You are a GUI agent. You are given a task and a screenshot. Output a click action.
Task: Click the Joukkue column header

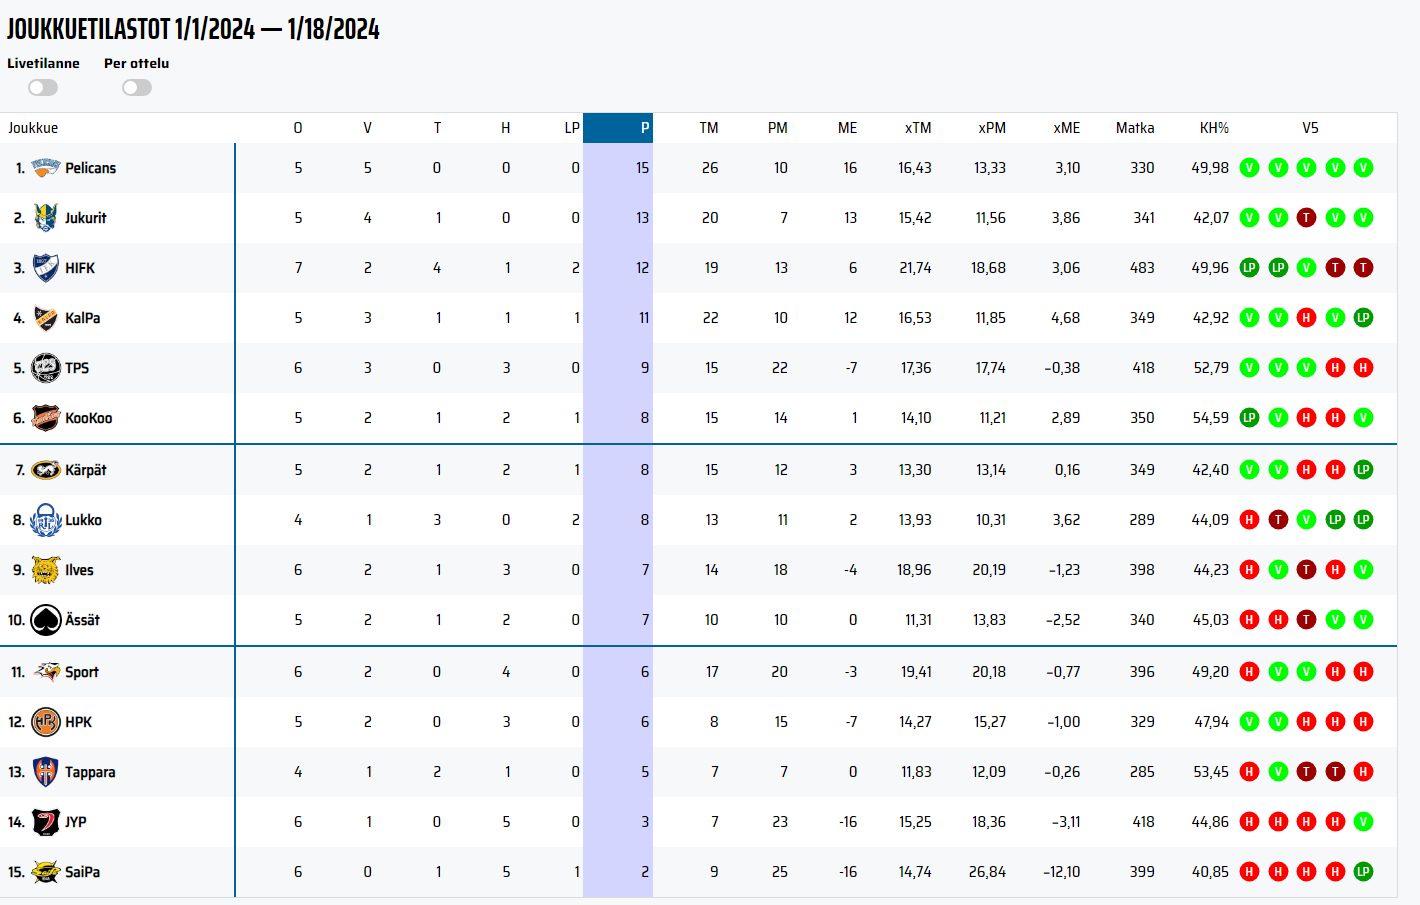click(33, 128)
